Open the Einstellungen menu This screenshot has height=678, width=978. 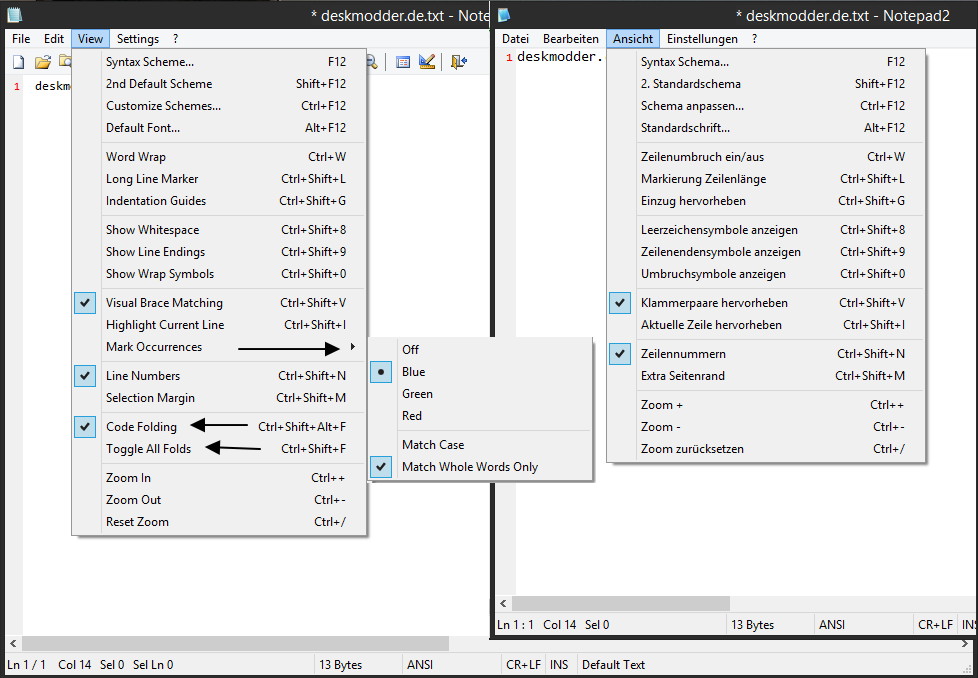click(x=702, y=39)
